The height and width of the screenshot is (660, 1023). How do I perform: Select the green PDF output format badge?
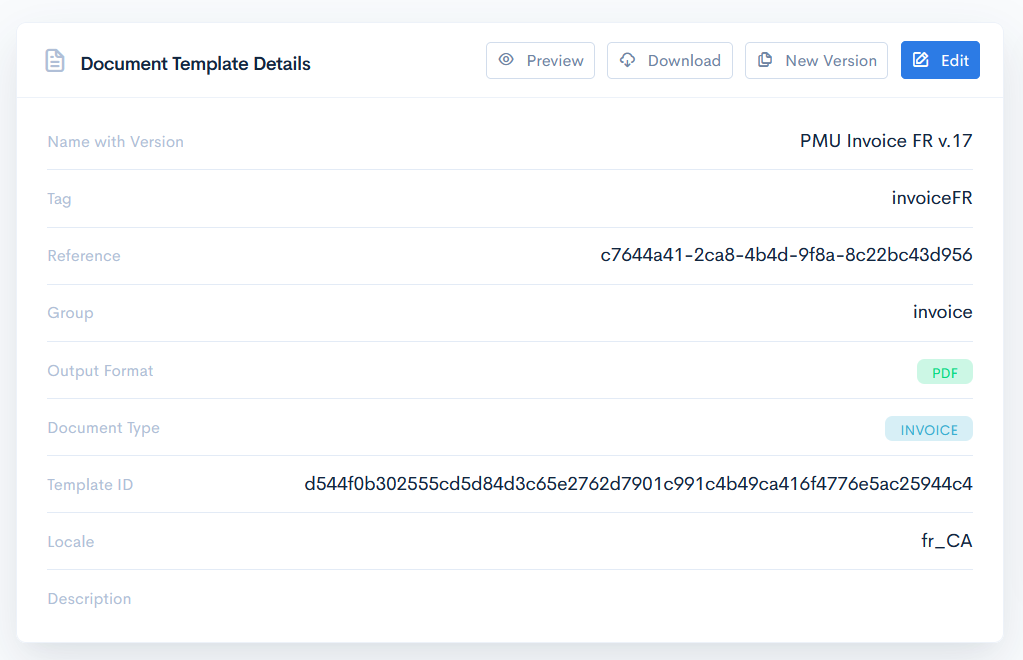click(x=944, y=371)
